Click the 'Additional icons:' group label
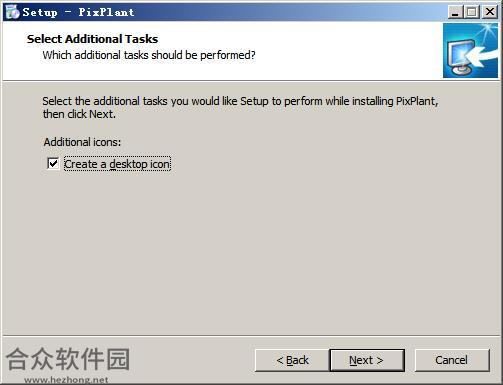 (x=82, y=142)
